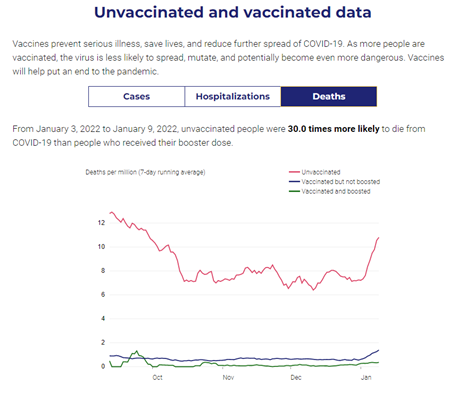Click the blue Vaccinated but not boosted swatch
Image resolution: width=457 pixels, height=393 pixels.
pyautogui.click(x=294, y=182)
